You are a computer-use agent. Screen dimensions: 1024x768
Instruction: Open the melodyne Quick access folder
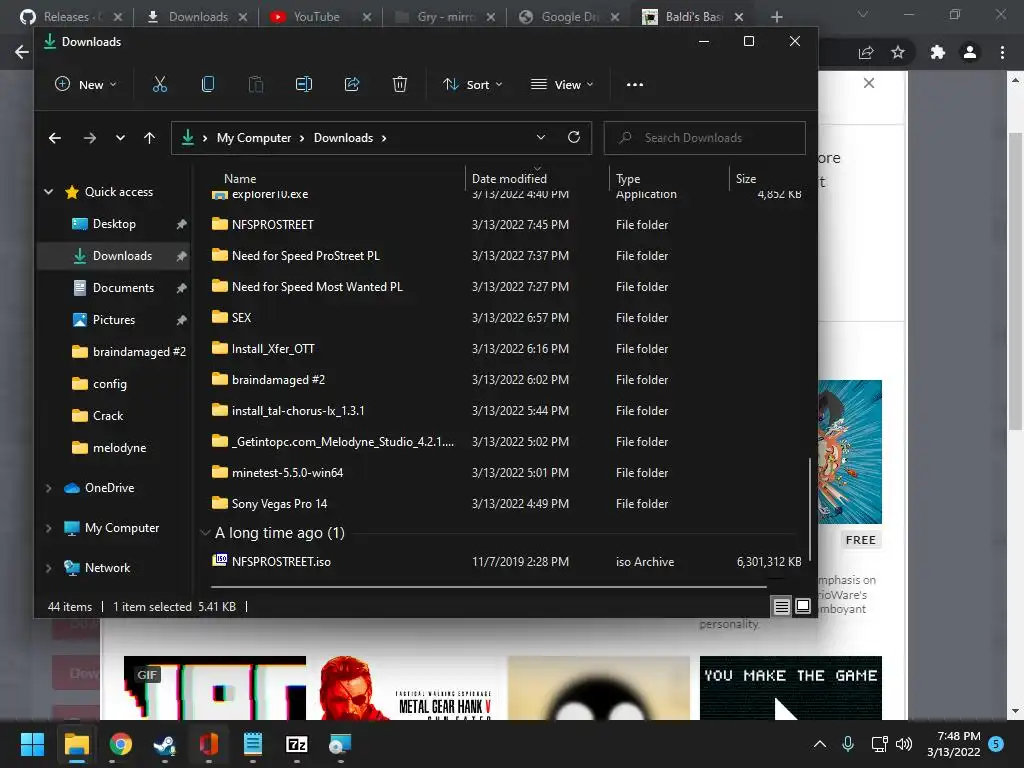(119, 448)
